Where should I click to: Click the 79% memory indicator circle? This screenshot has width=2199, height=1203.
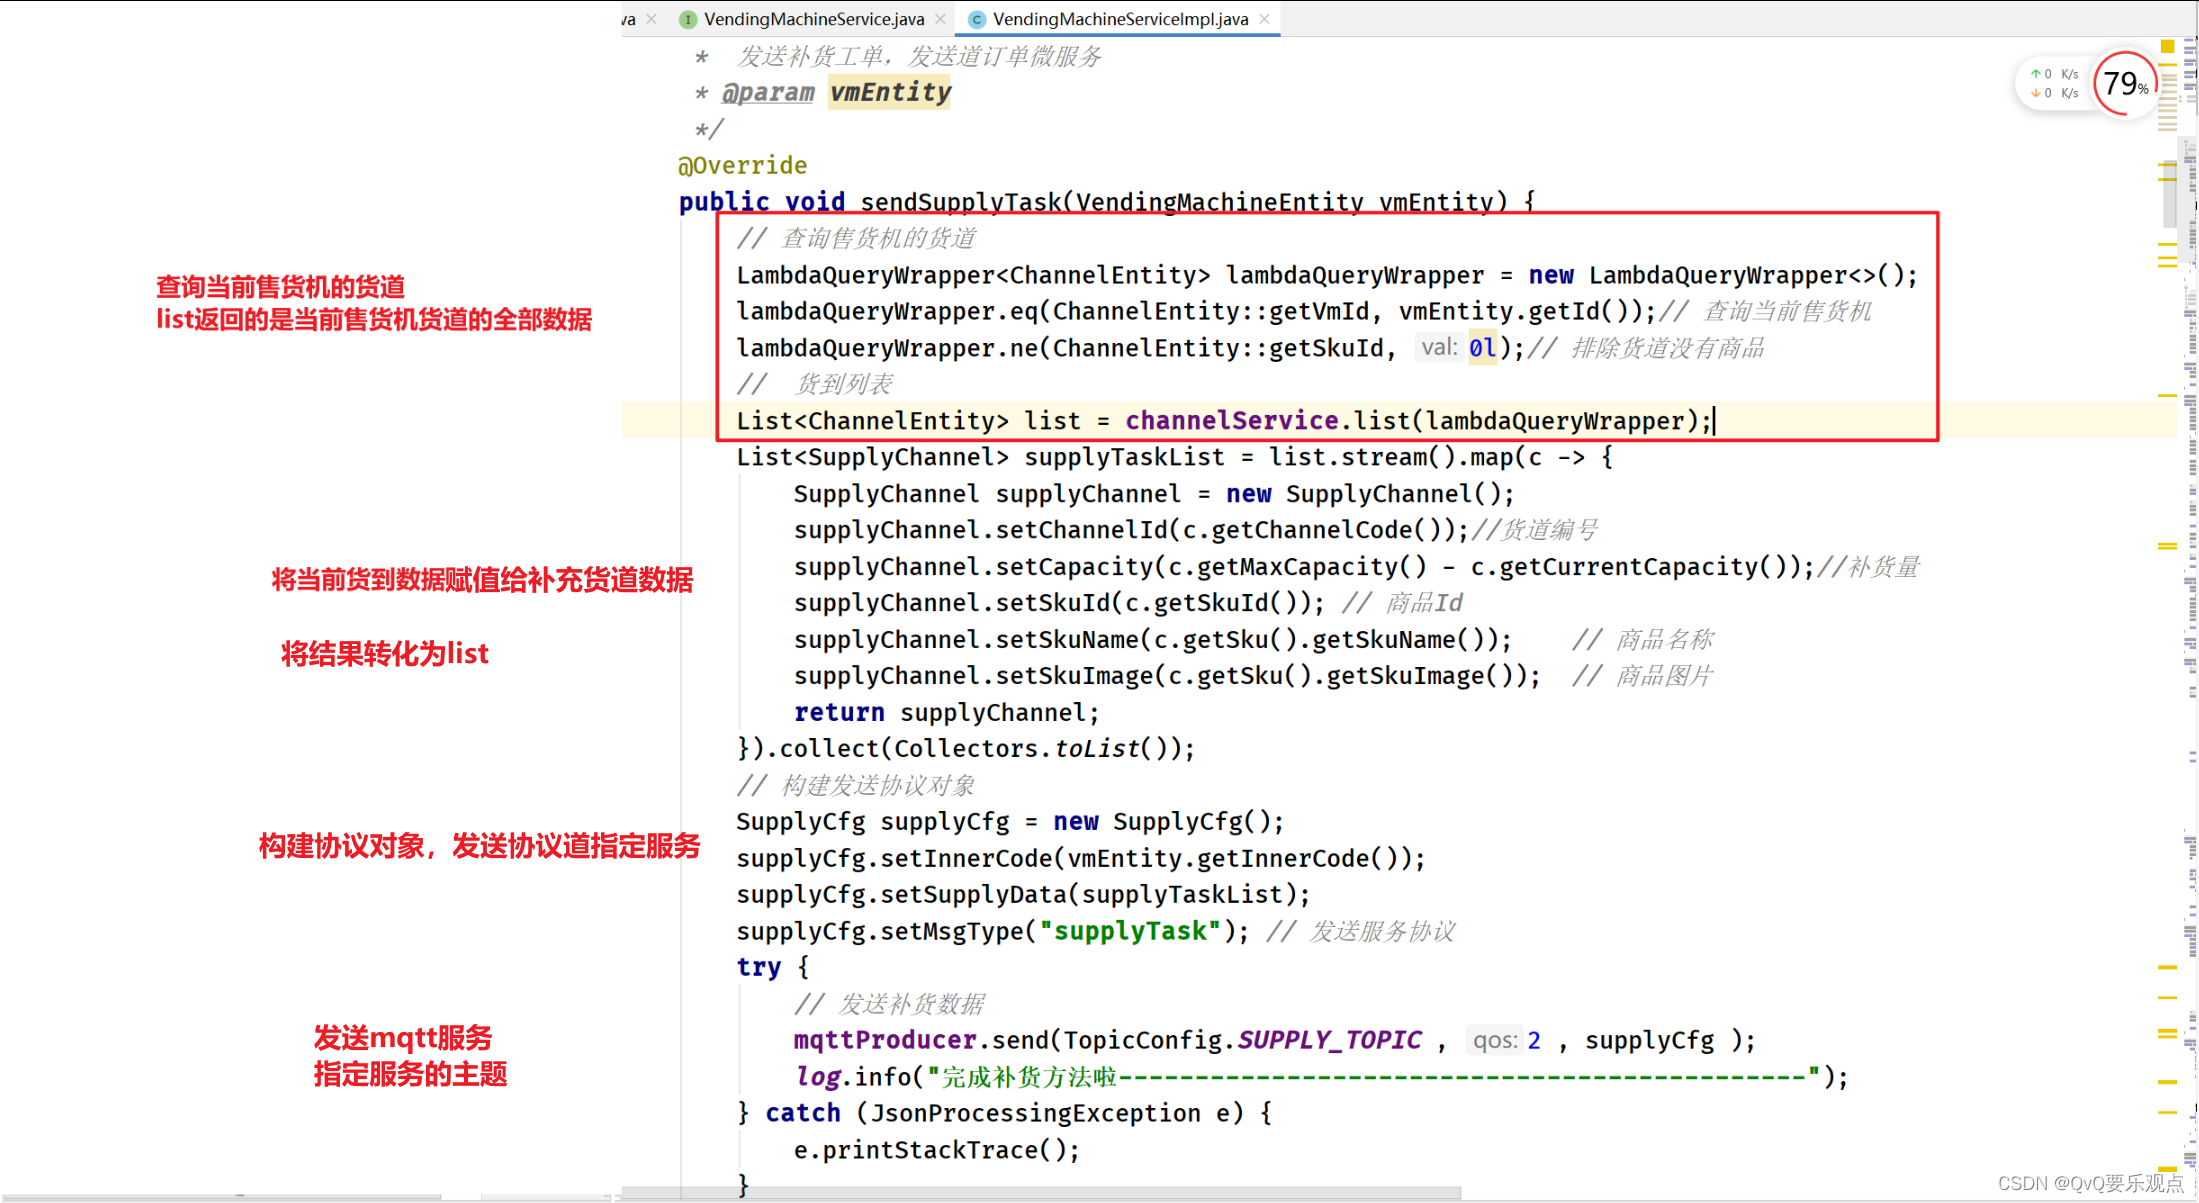pos(2125,84)
